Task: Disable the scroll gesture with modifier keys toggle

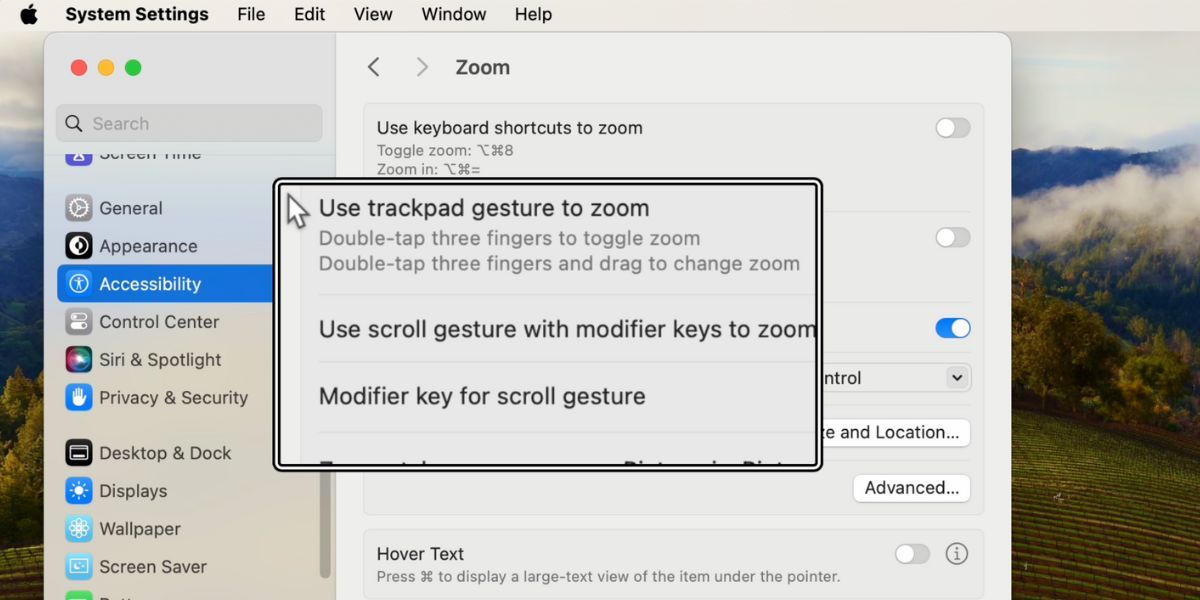Action: pyautogui.click(x=951, y=328)
